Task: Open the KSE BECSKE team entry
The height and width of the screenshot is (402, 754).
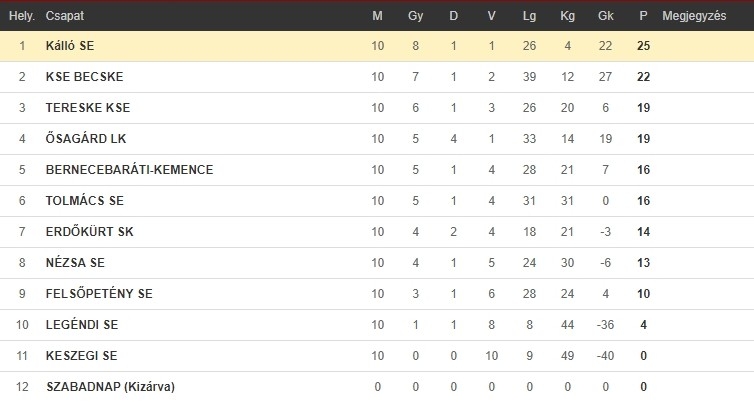Action: click(85, 76)
